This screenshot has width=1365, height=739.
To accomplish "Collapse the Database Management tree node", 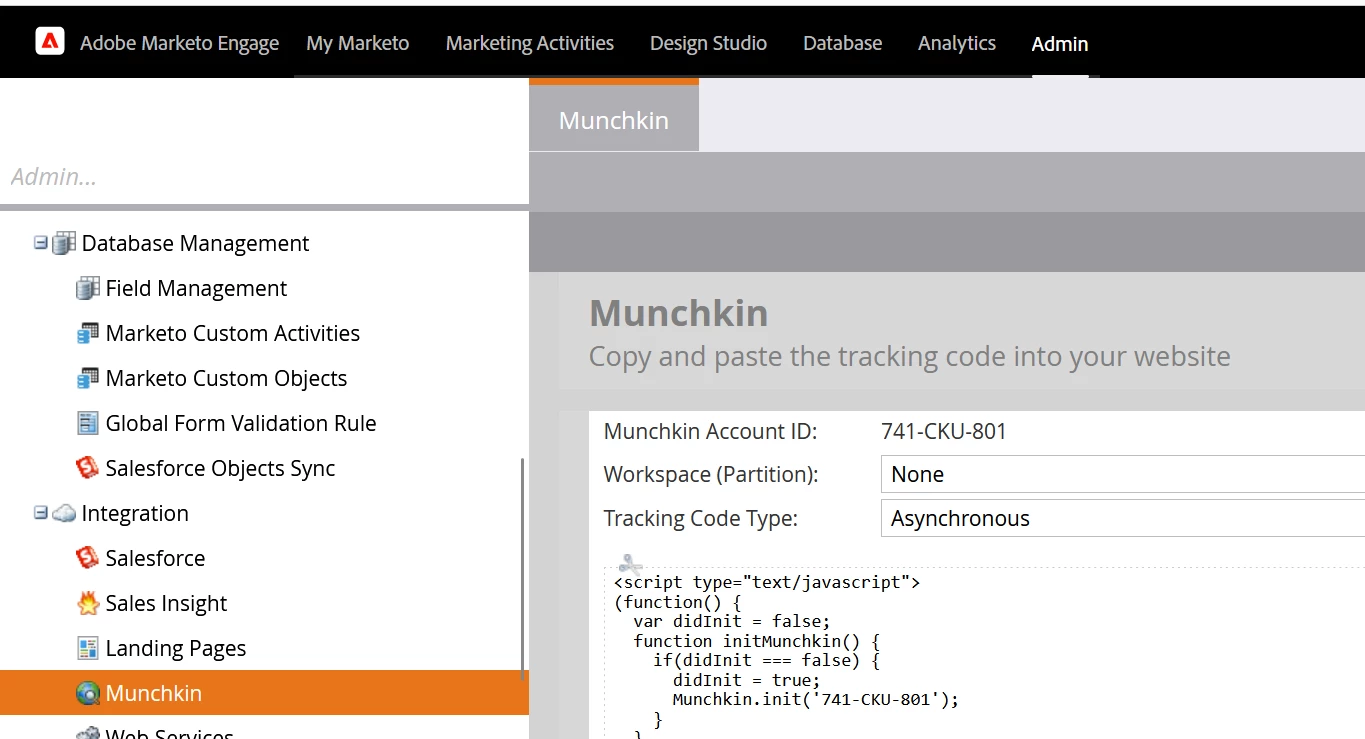I will coord(40,242).
